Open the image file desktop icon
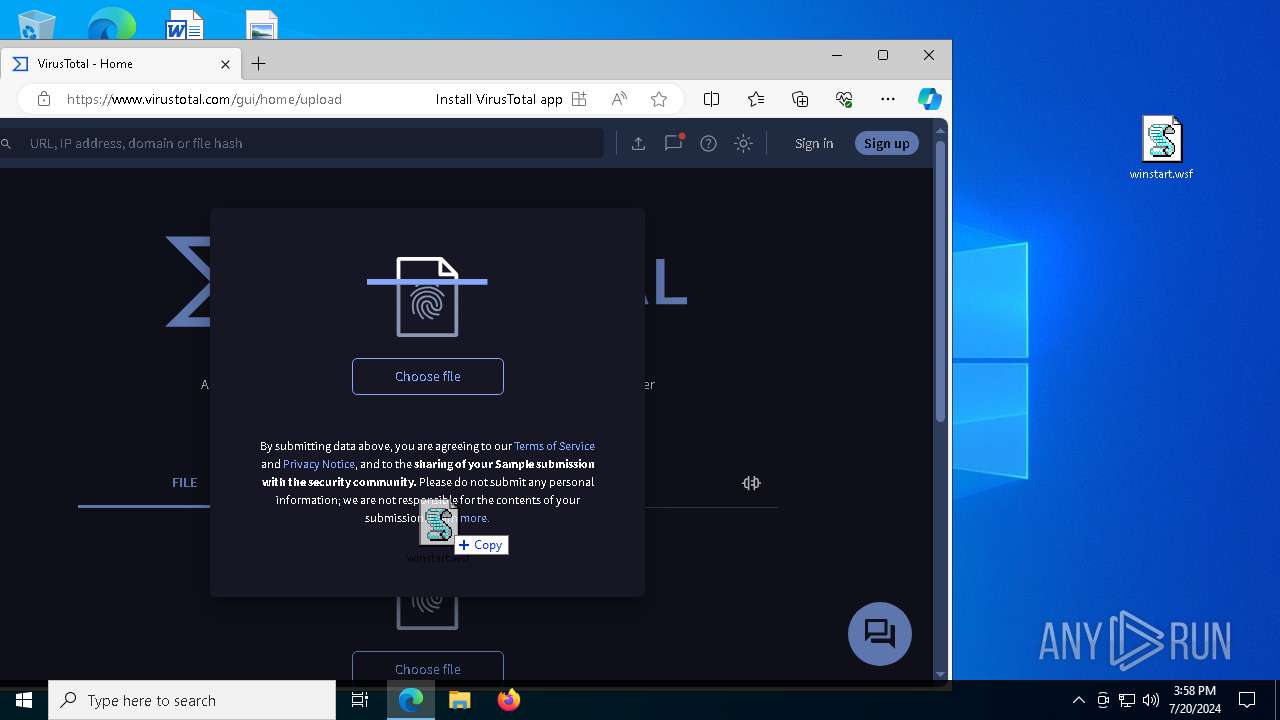1280x720 pixels. click(261, 24)
